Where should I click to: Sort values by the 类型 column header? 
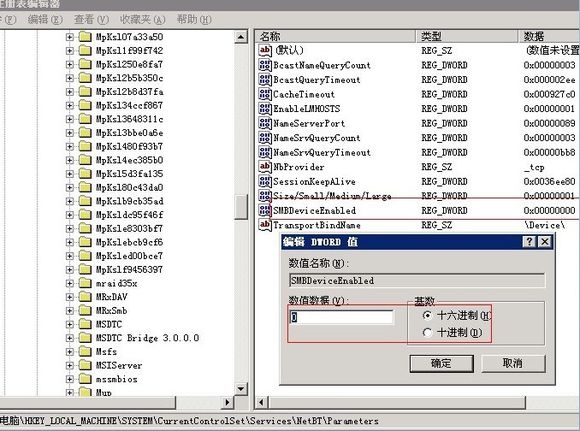point(467,36)
